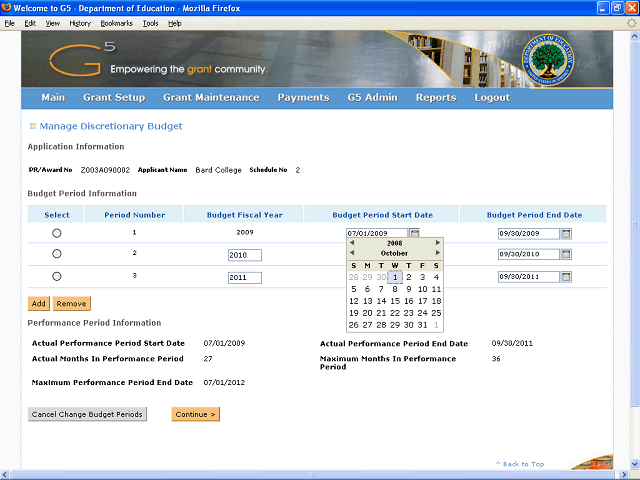
Task: Open calendar icon next to 09/30/2010
Action: coord(565,255)
